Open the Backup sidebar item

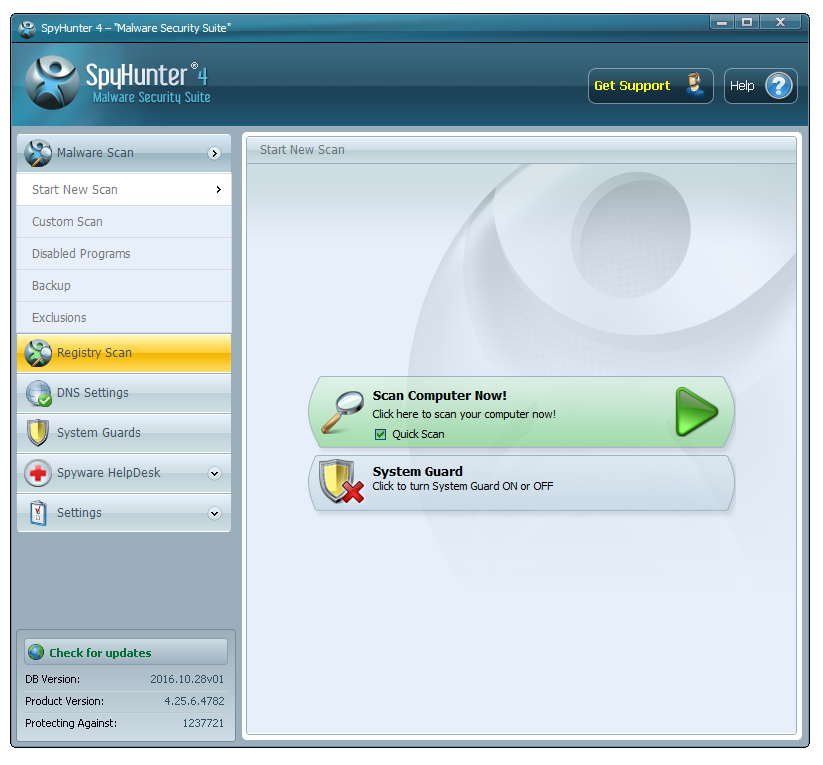coord(124,286)
